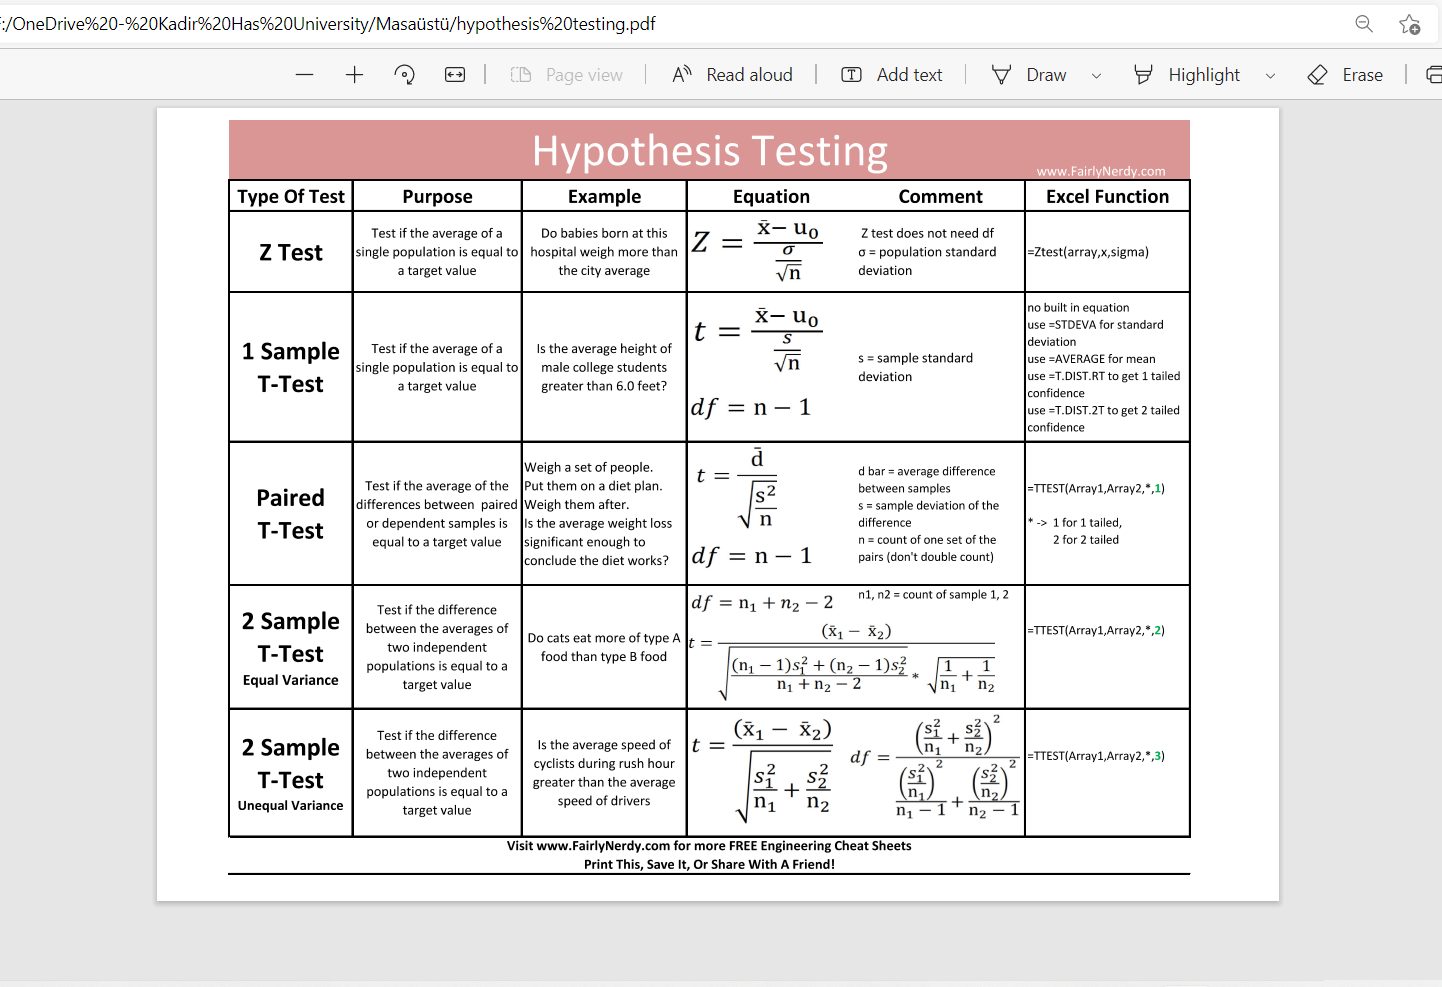
Task: Click the address bar file path
Action: (330, 24)
